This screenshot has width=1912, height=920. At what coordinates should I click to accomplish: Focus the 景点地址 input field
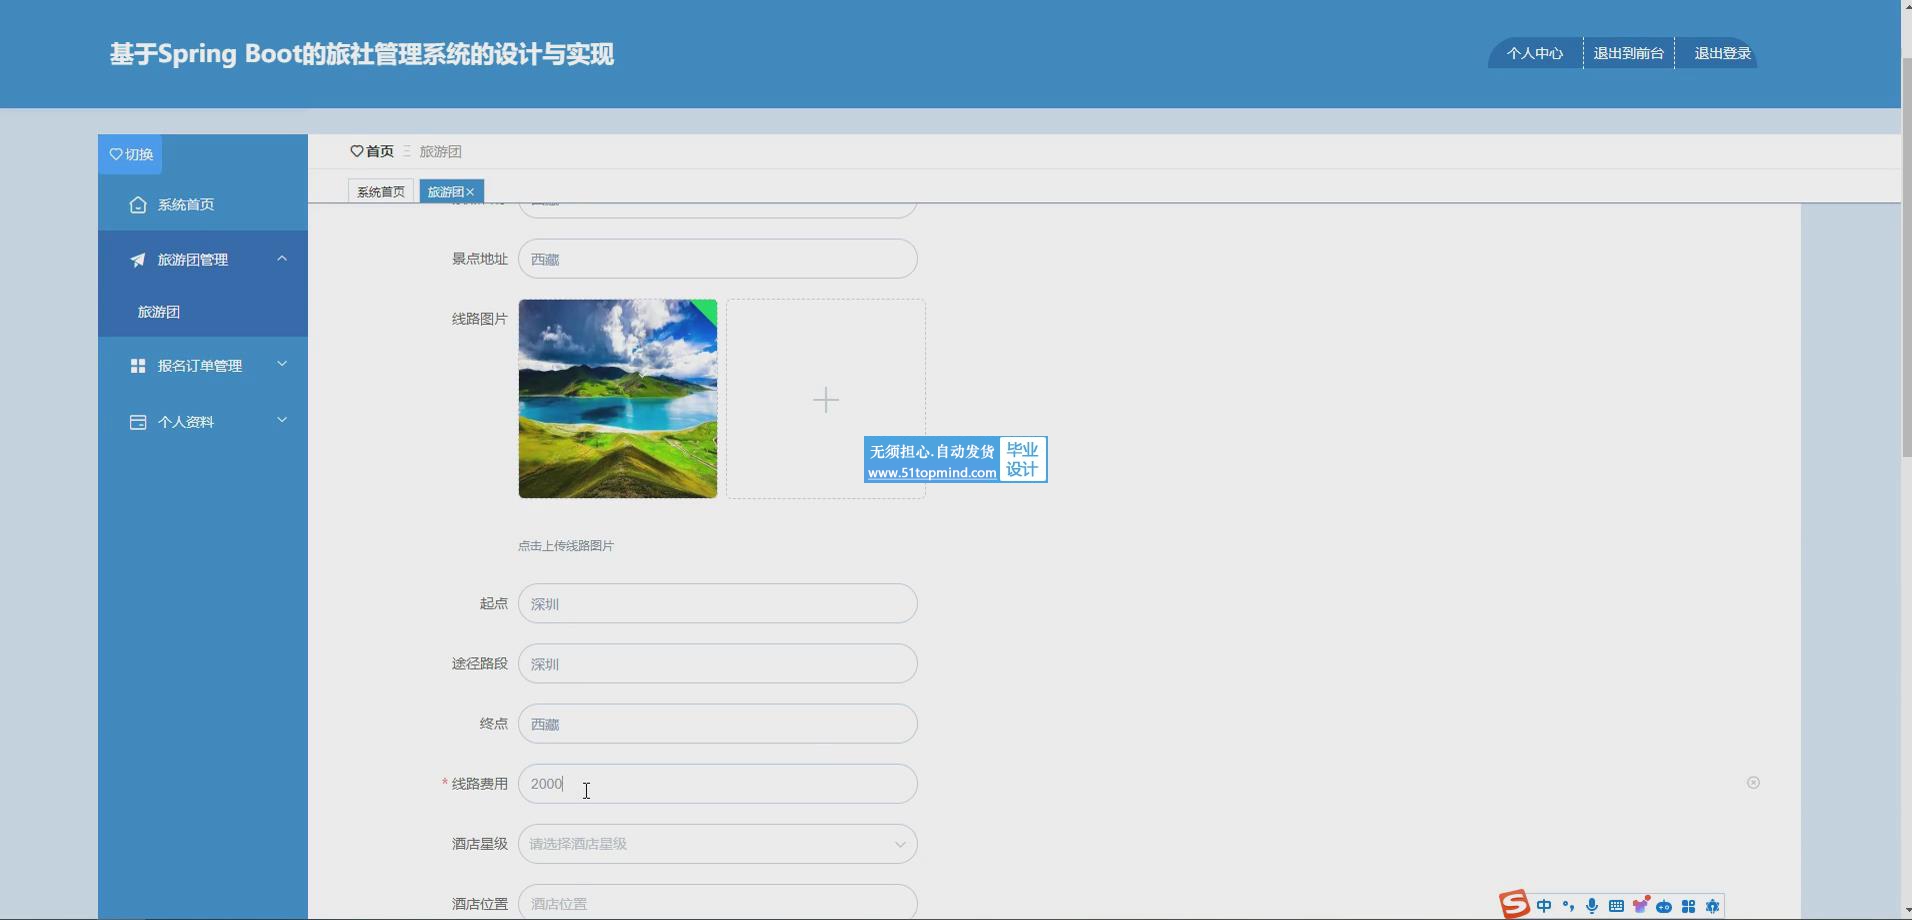[718, 259]
